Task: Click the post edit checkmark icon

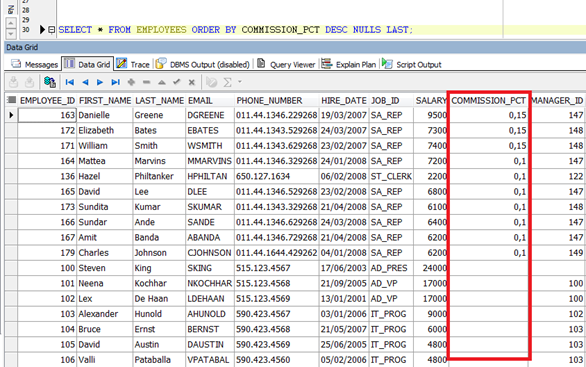Action: 176,82
